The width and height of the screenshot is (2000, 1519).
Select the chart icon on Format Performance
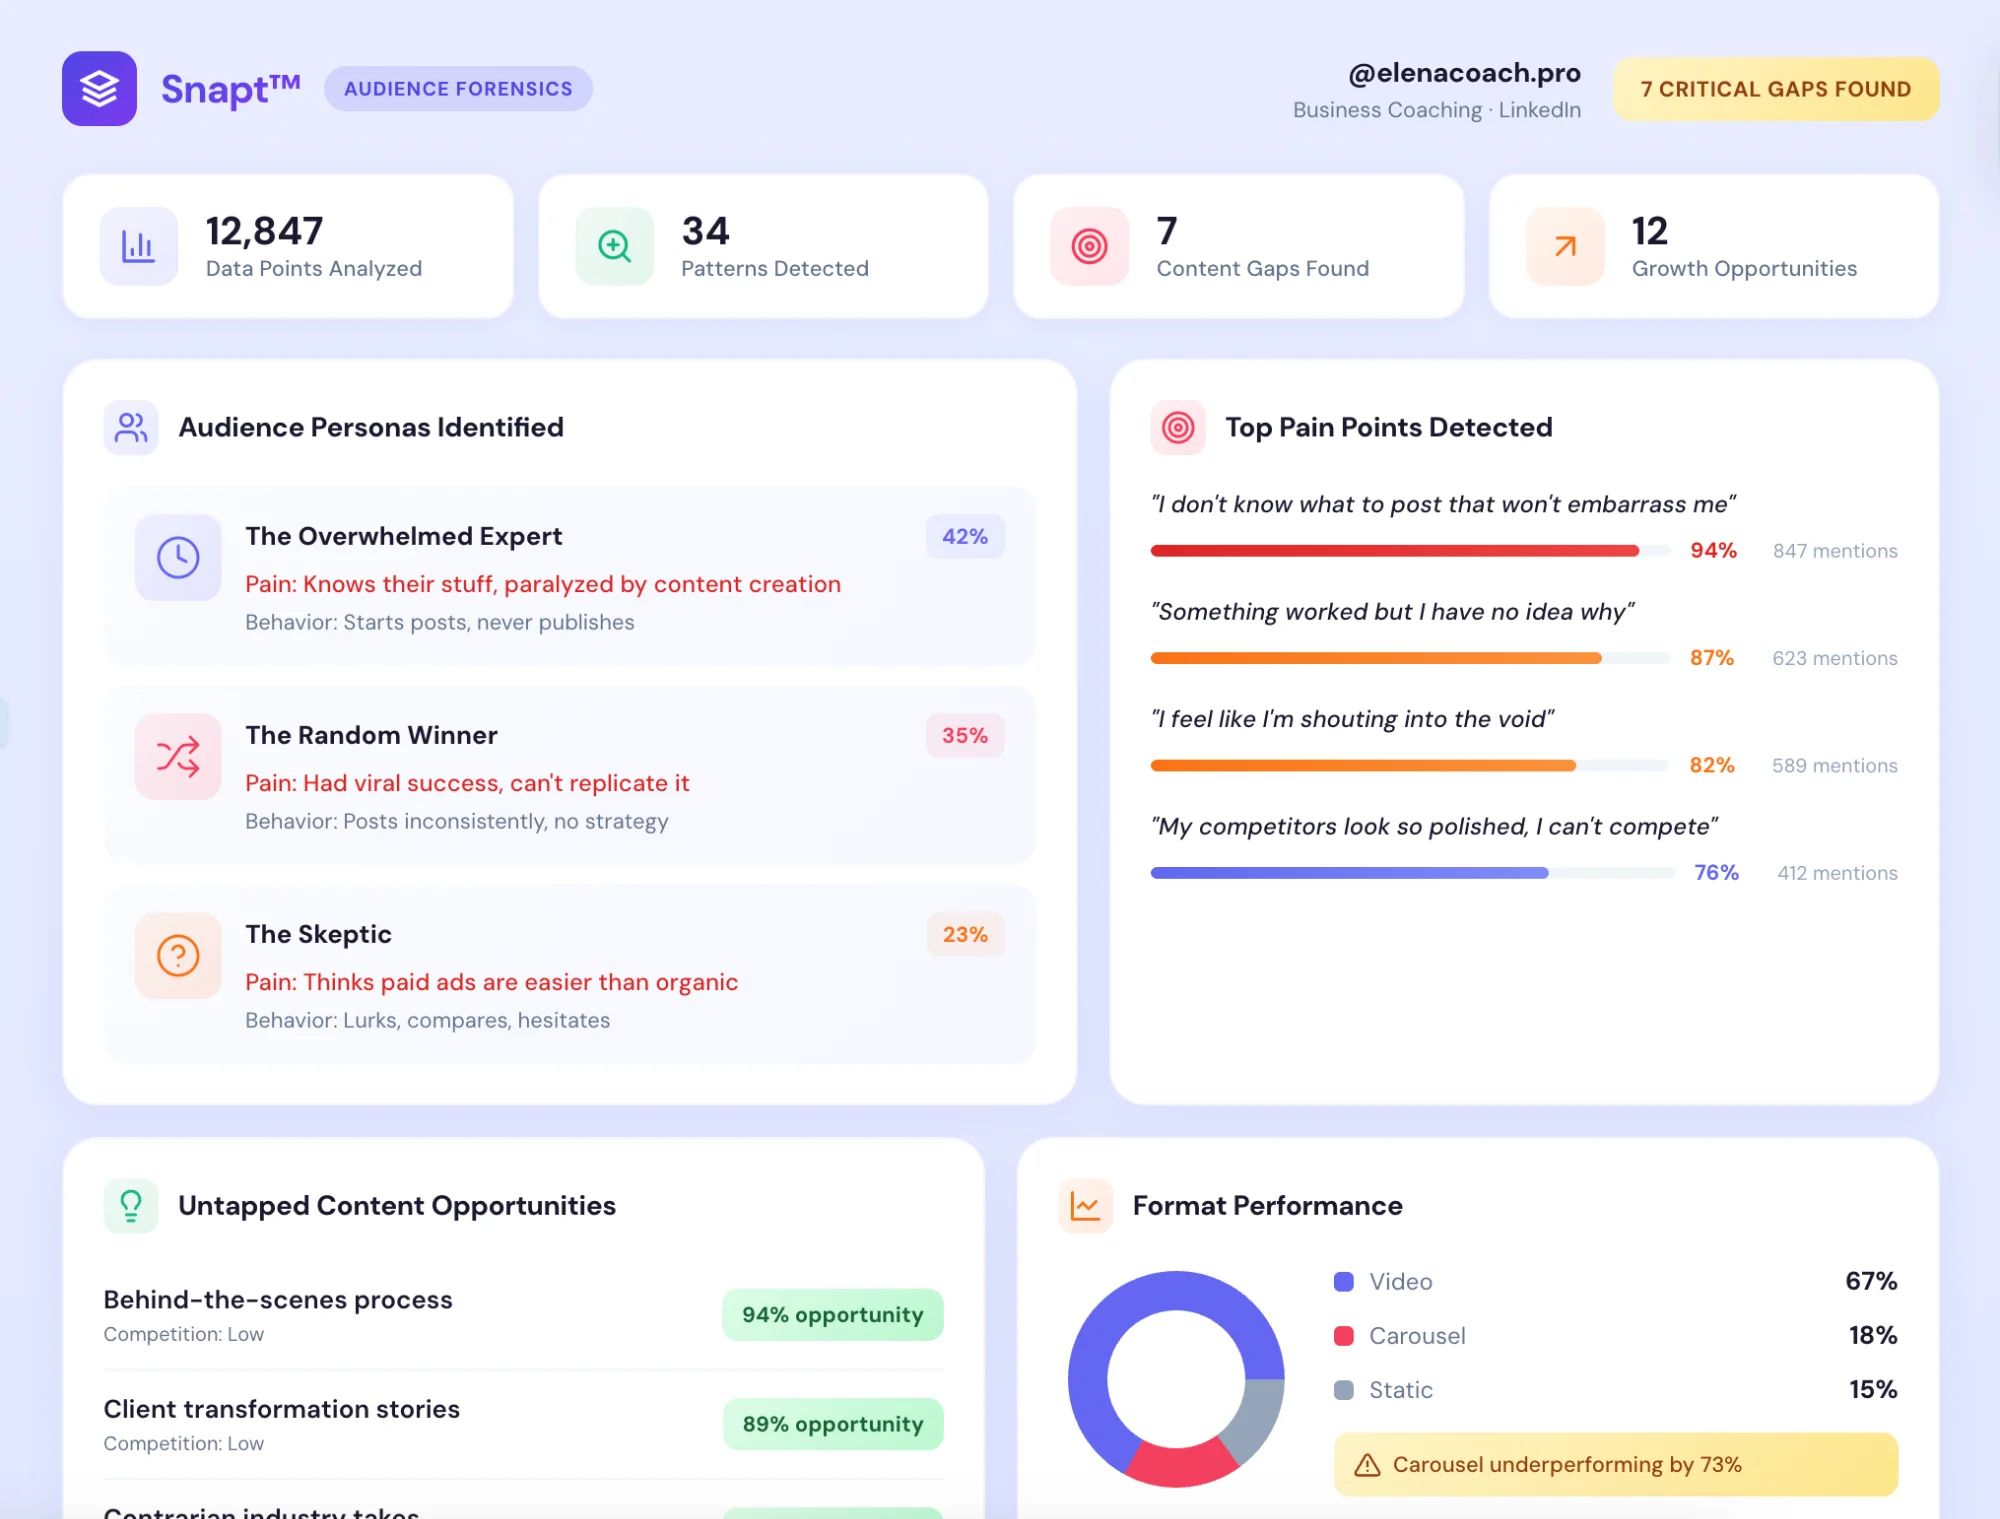(1086, 1205)
